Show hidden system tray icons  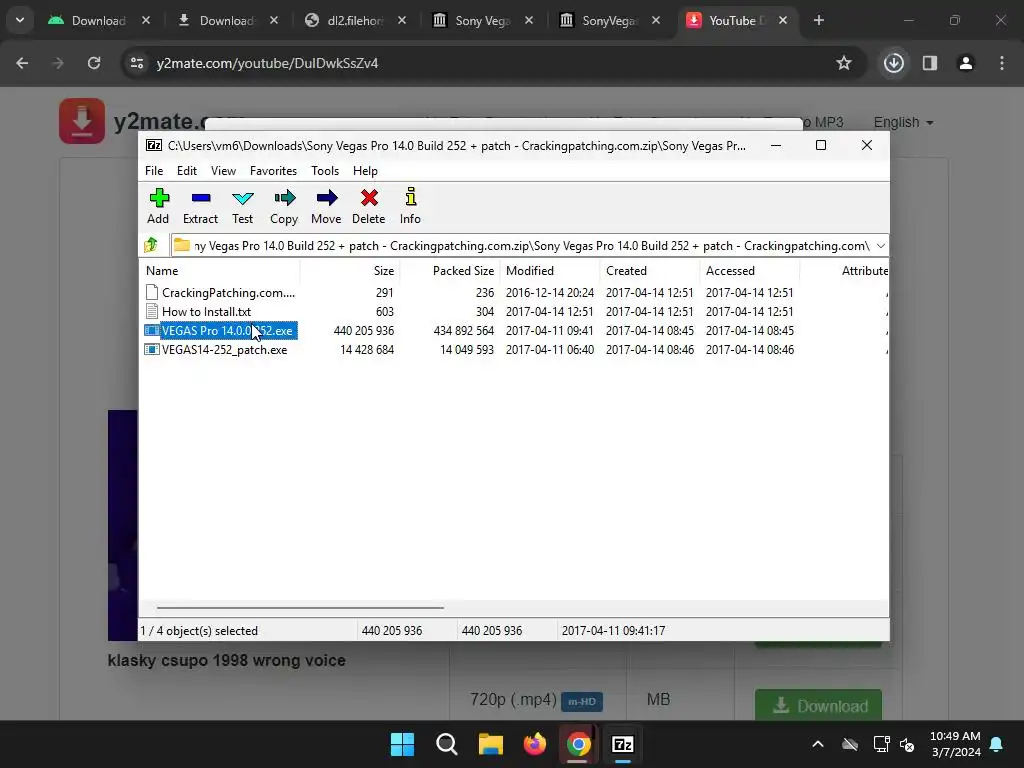point(818,744)
